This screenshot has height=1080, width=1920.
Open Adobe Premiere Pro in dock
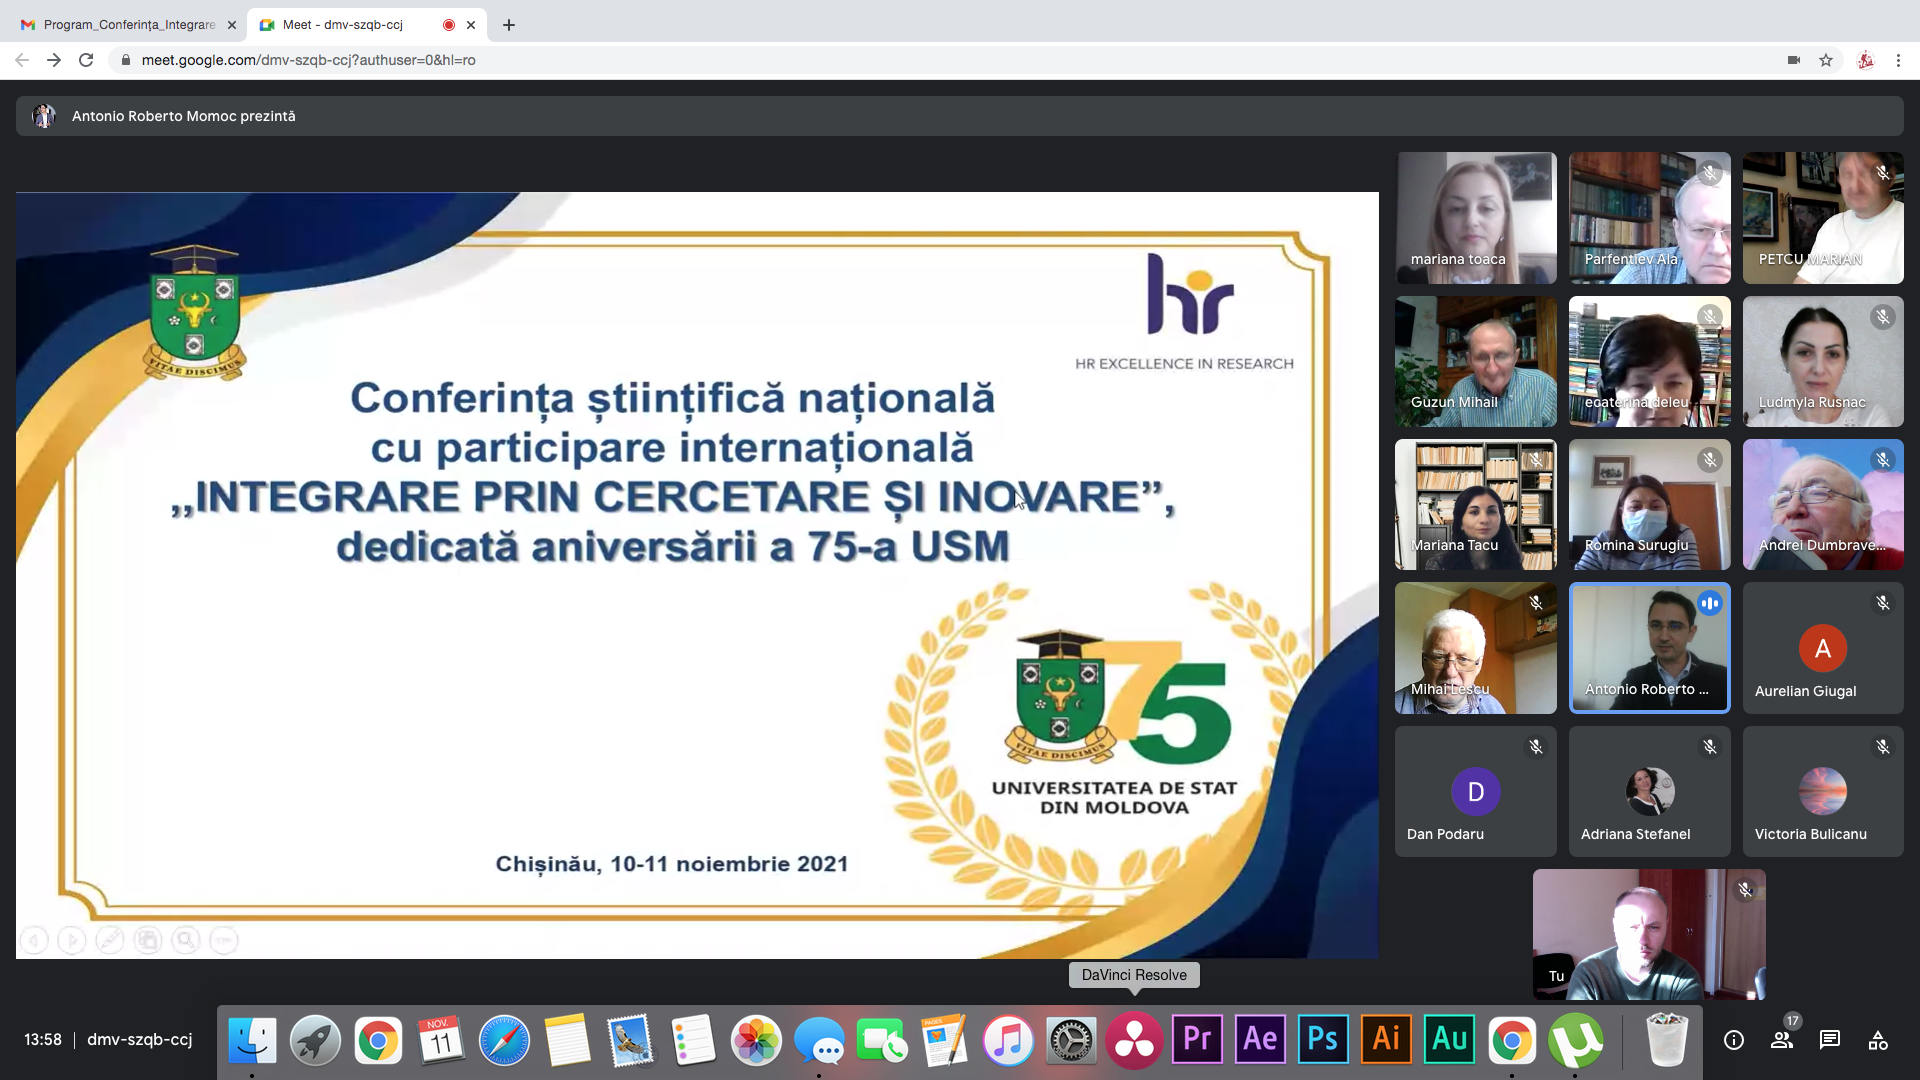click(x=1197, y=1040)
